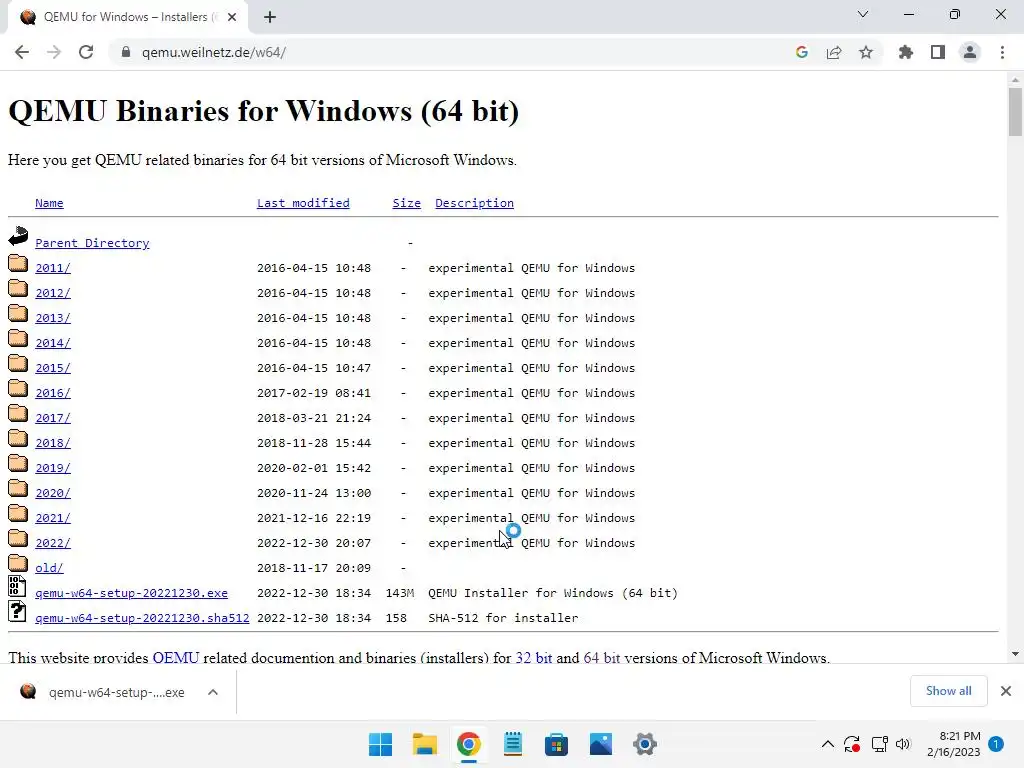This screenshot has height=768, width=1024.
Task: Click the forward navigation arrow
Action: 54,52
